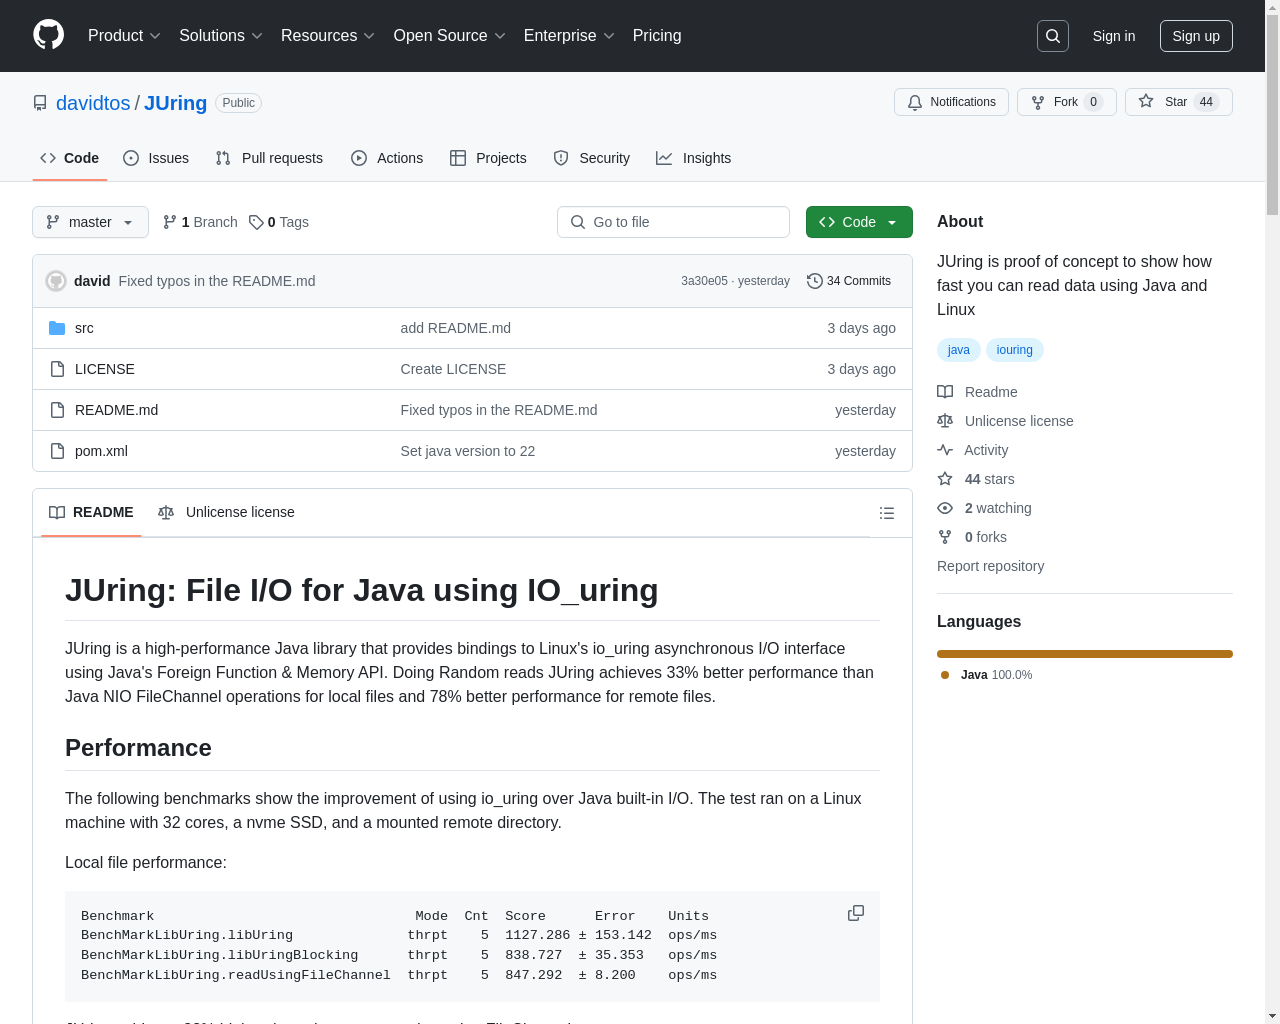The width and height of the screenshot is (1280, 1024).
Task: Click the Fork button
Action: click(1066, 102)
